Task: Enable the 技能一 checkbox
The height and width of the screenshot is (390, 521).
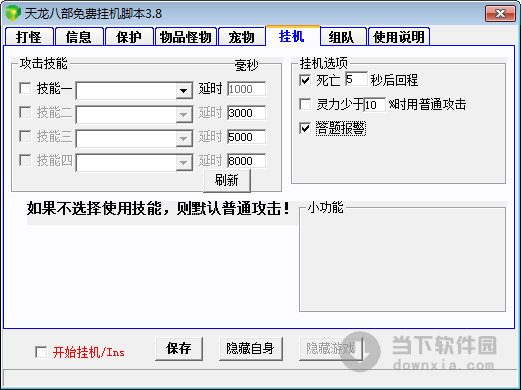Action: pos(25,88)
